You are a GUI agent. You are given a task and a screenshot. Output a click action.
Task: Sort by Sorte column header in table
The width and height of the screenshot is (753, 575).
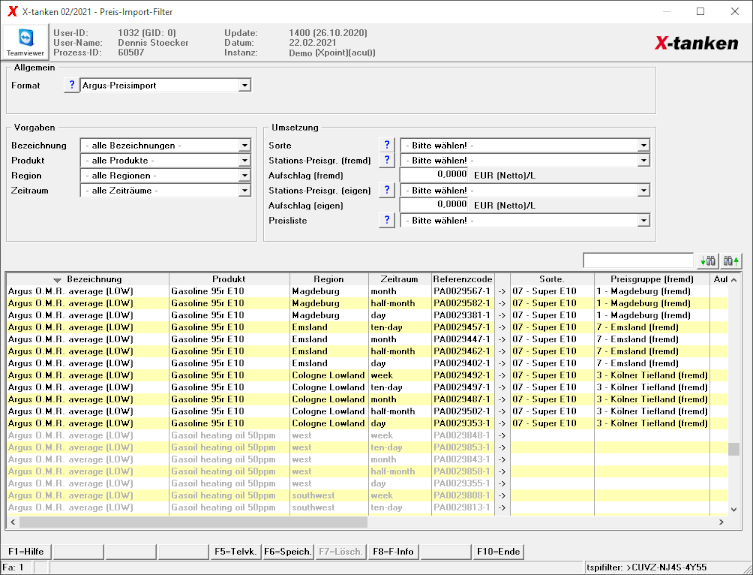pos(552,279)
